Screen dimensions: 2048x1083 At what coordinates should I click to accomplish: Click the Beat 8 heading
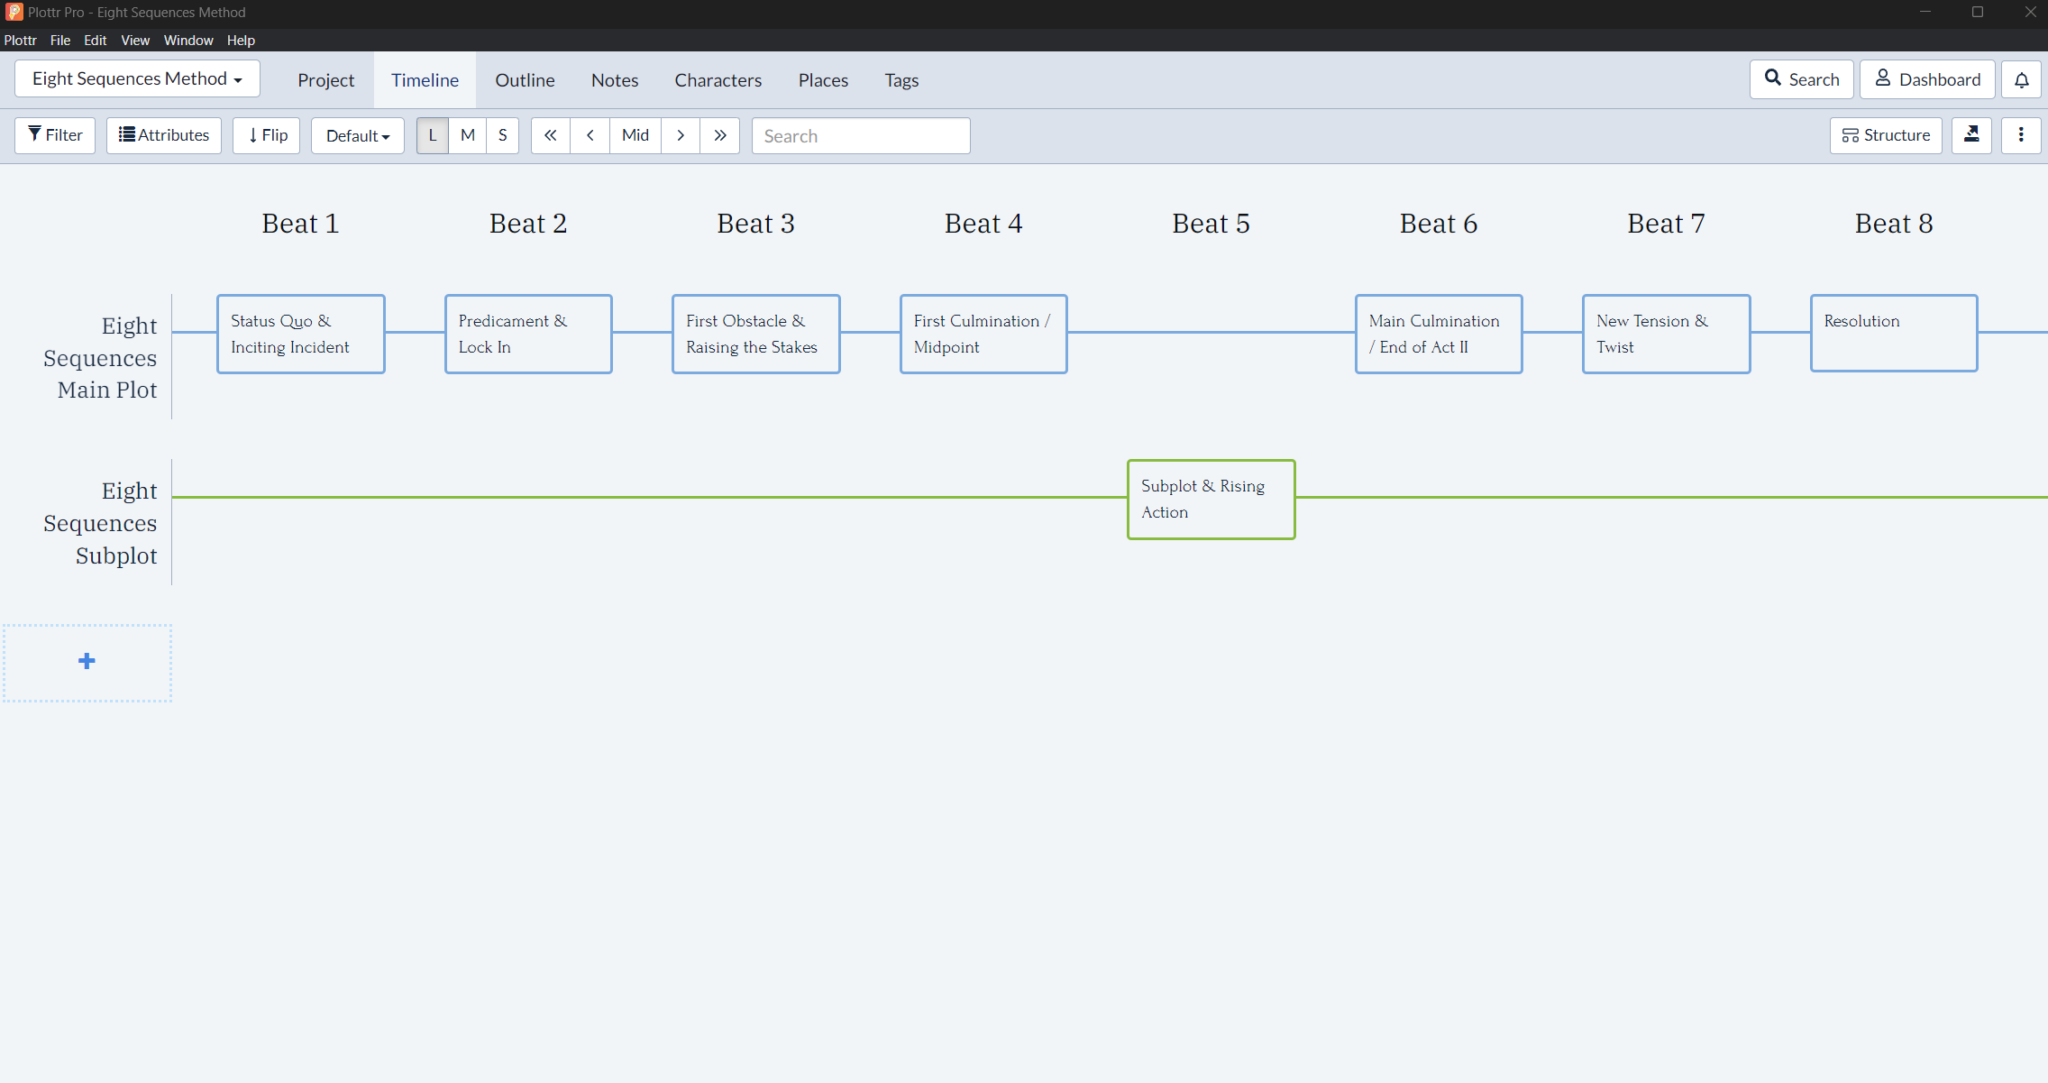1894,224
